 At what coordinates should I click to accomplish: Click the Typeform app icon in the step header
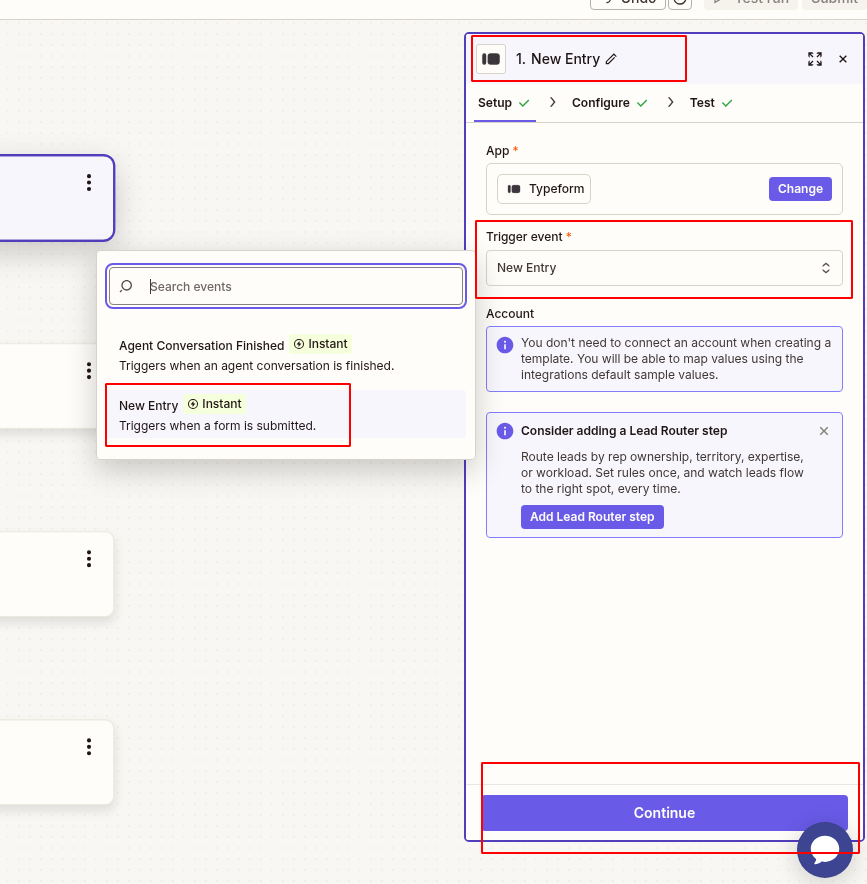490,59
